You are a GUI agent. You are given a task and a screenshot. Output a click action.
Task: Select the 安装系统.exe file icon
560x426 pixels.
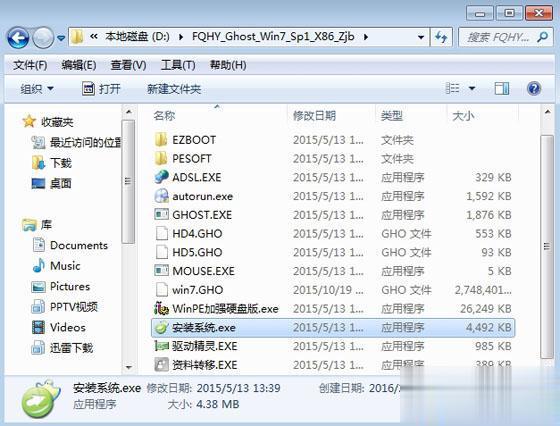pos(161,327)
